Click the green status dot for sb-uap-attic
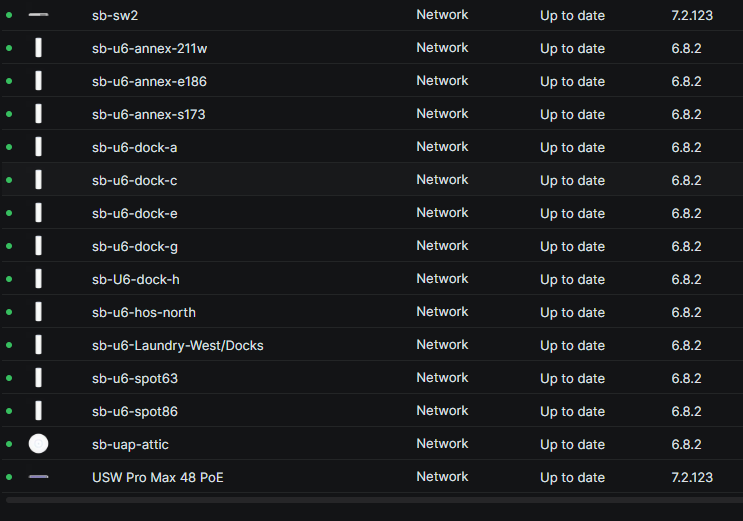This screenshot has height=521, width=743. 9,444
